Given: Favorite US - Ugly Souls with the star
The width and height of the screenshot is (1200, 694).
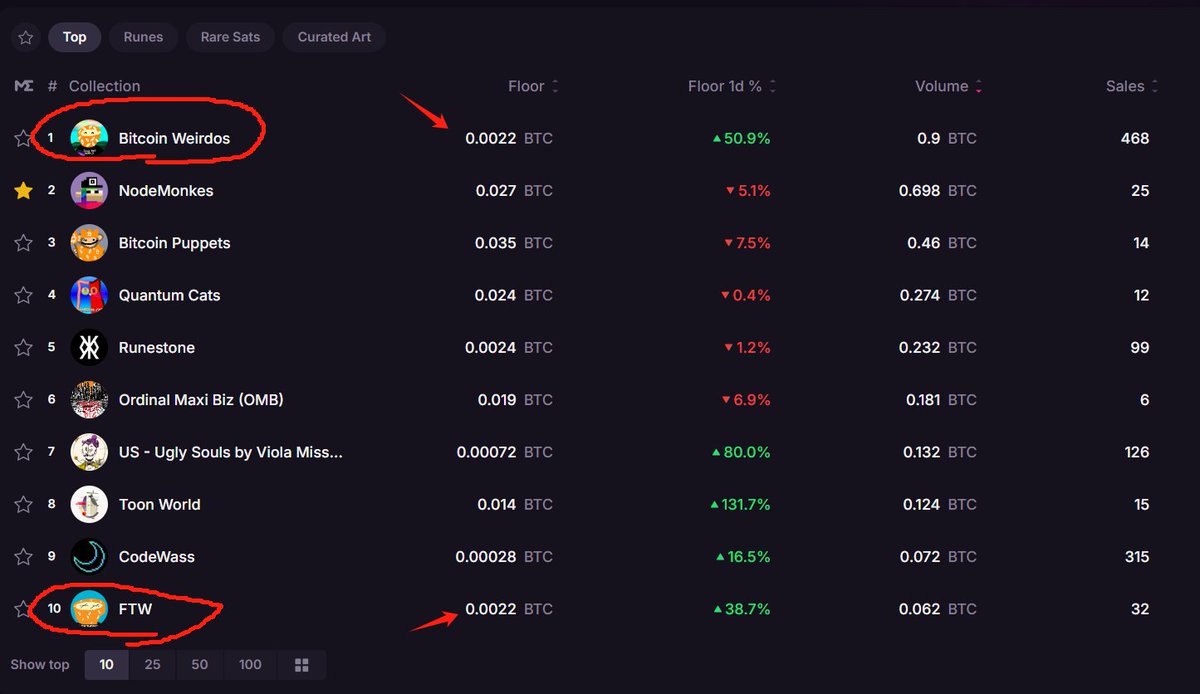Looking at the screenshot, I should click(x=23, y=452).
